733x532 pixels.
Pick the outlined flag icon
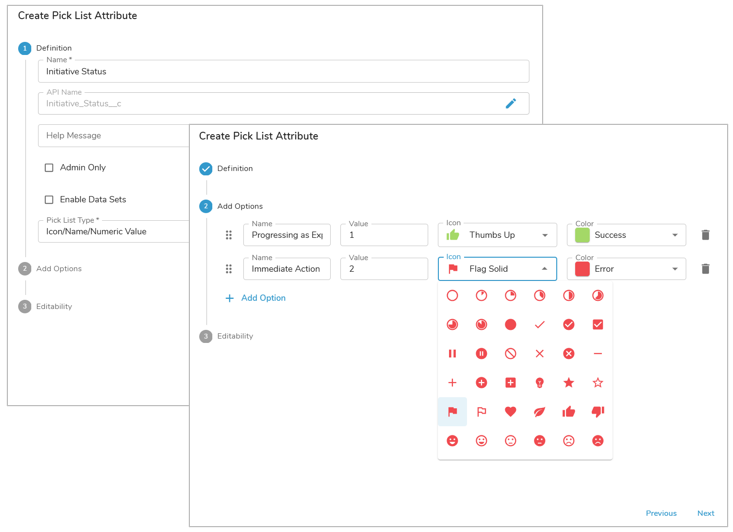[x=481, y=412]
